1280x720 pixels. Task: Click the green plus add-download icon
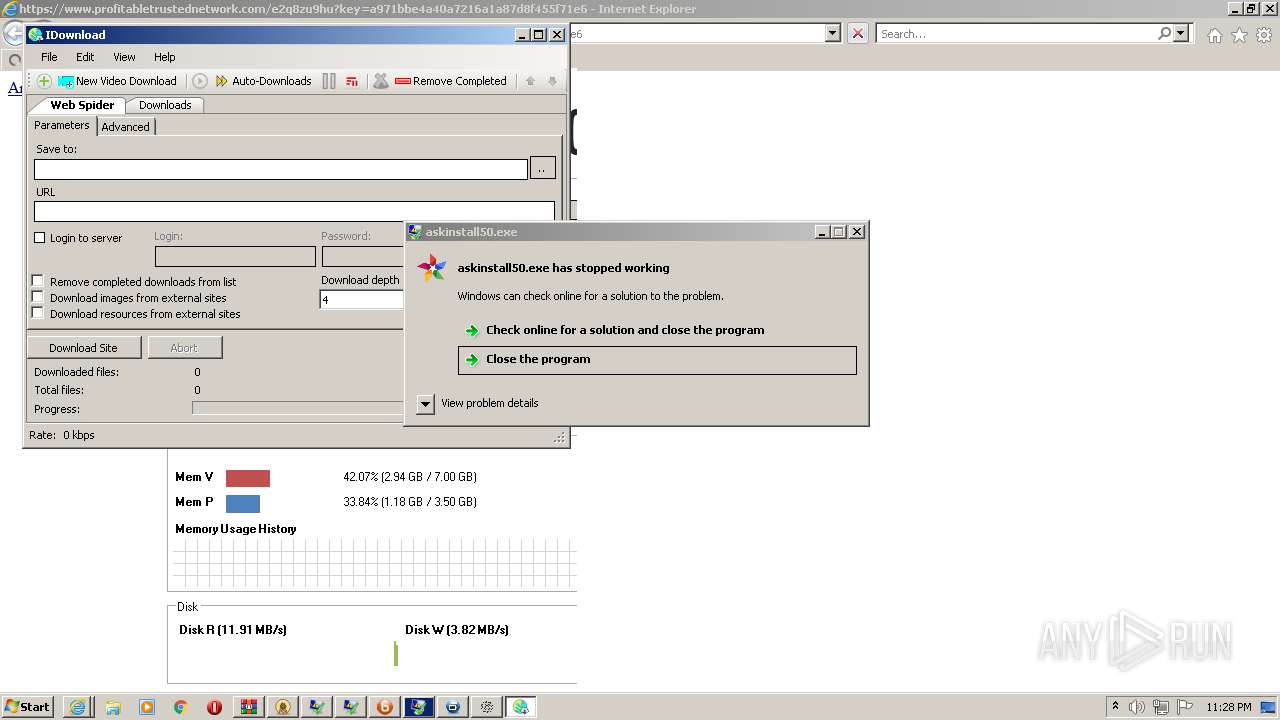[x=44, y=81]
